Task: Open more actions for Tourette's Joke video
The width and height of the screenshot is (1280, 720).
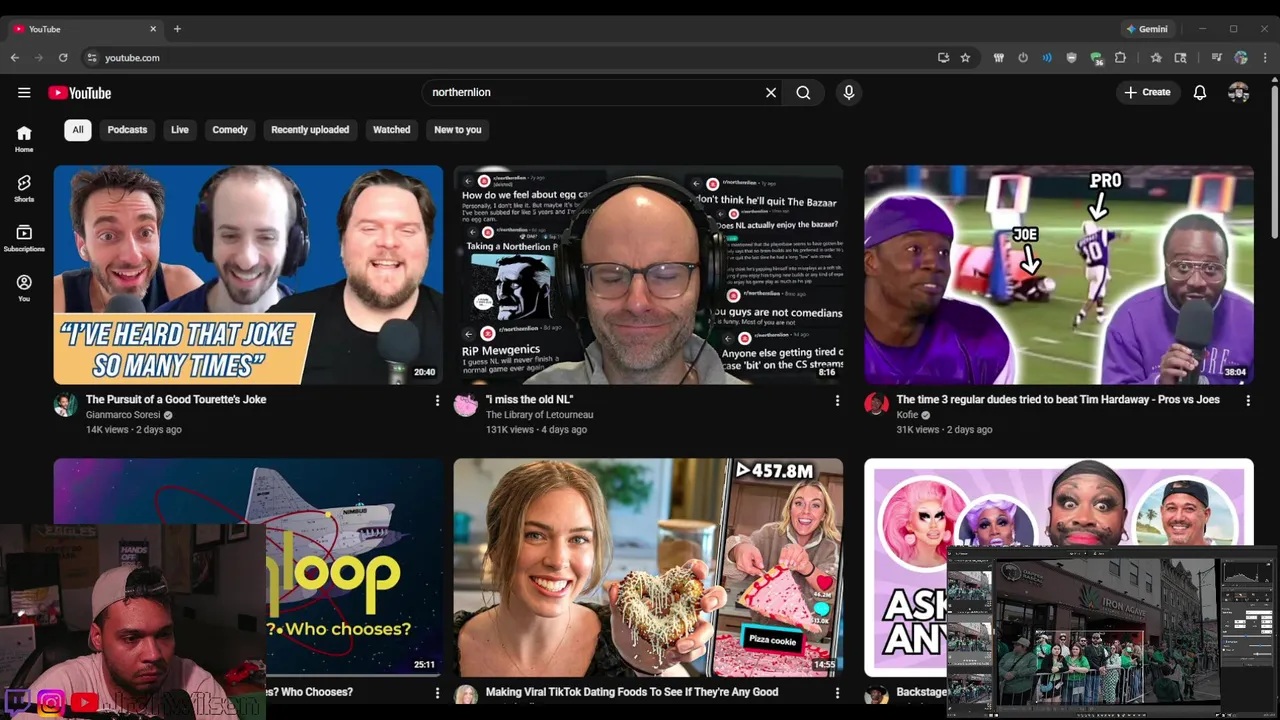Action: click(x=437, y=400)
